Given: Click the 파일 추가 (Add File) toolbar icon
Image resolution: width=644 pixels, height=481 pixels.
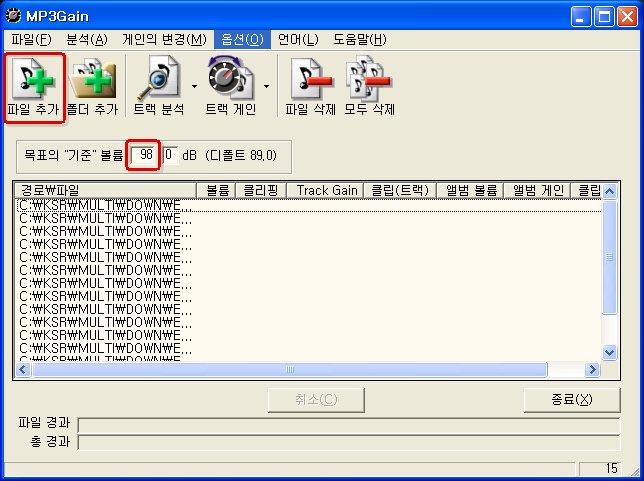Looking at the screenshot, I should tap(34, 87).
